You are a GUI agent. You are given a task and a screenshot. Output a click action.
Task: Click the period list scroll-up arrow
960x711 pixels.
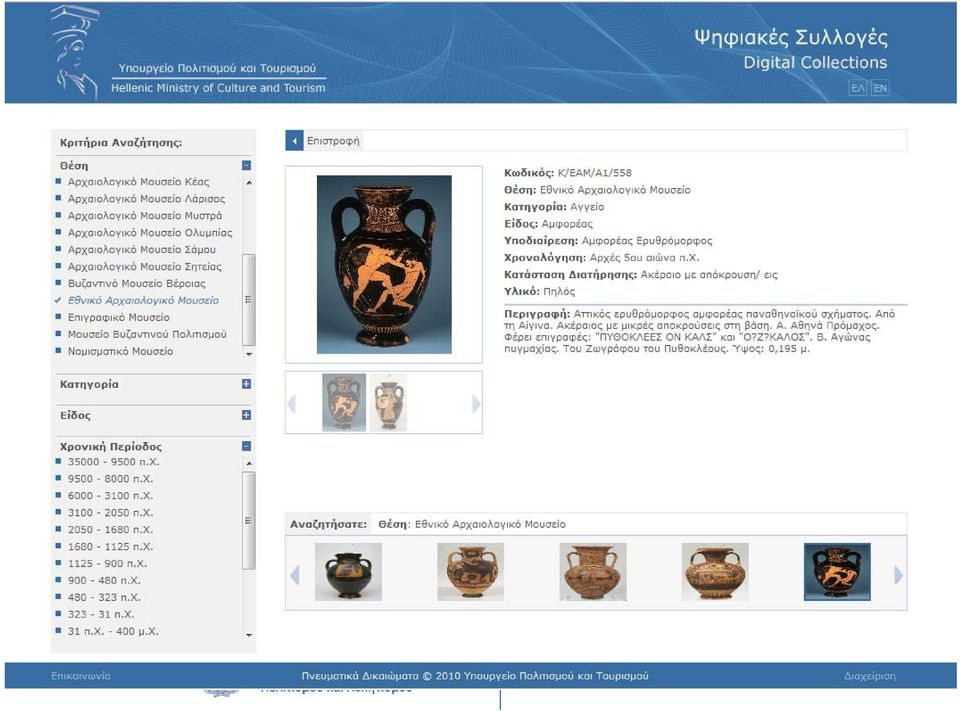tap(249, 464)
